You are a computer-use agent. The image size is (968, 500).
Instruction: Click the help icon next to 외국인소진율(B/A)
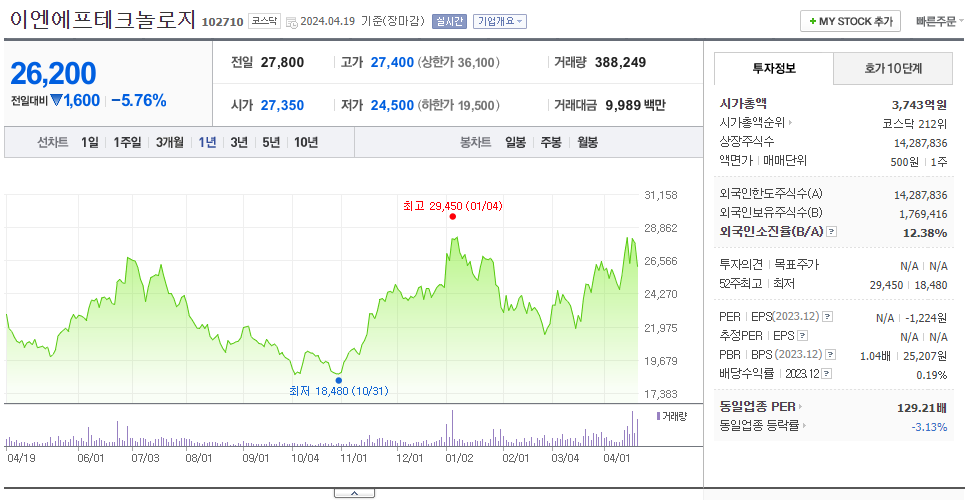(x=832, y=232)
